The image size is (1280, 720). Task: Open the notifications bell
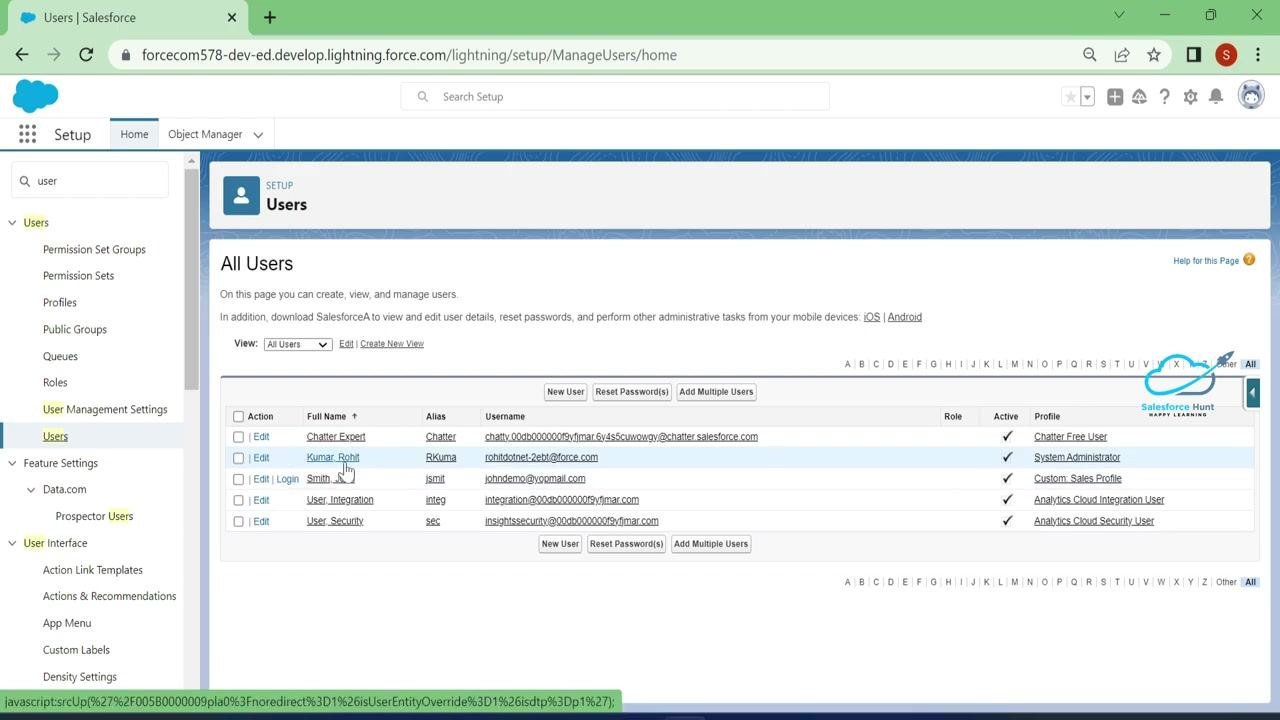click(1216, 97)
